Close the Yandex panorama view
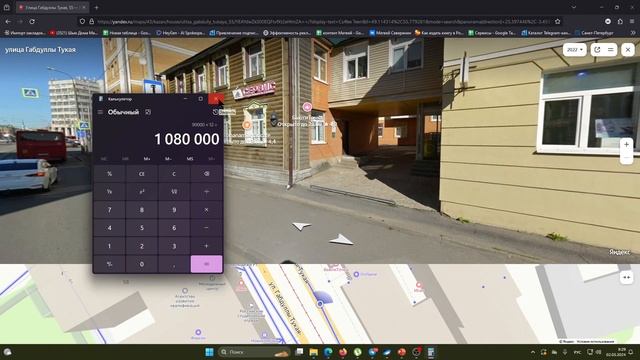This screenshot has width=640, height=360. [628, 49]
